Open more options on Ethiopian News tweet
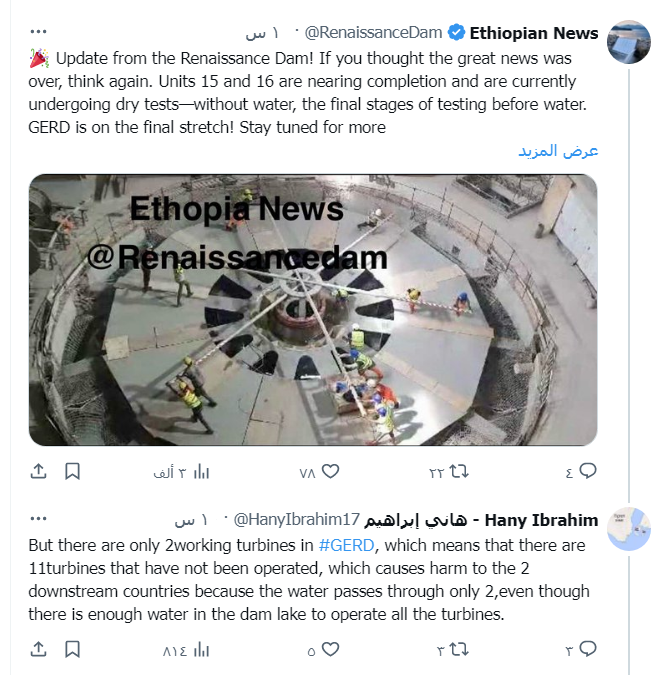This screenshot has height=675, width=667. click(x=38, y=31)
